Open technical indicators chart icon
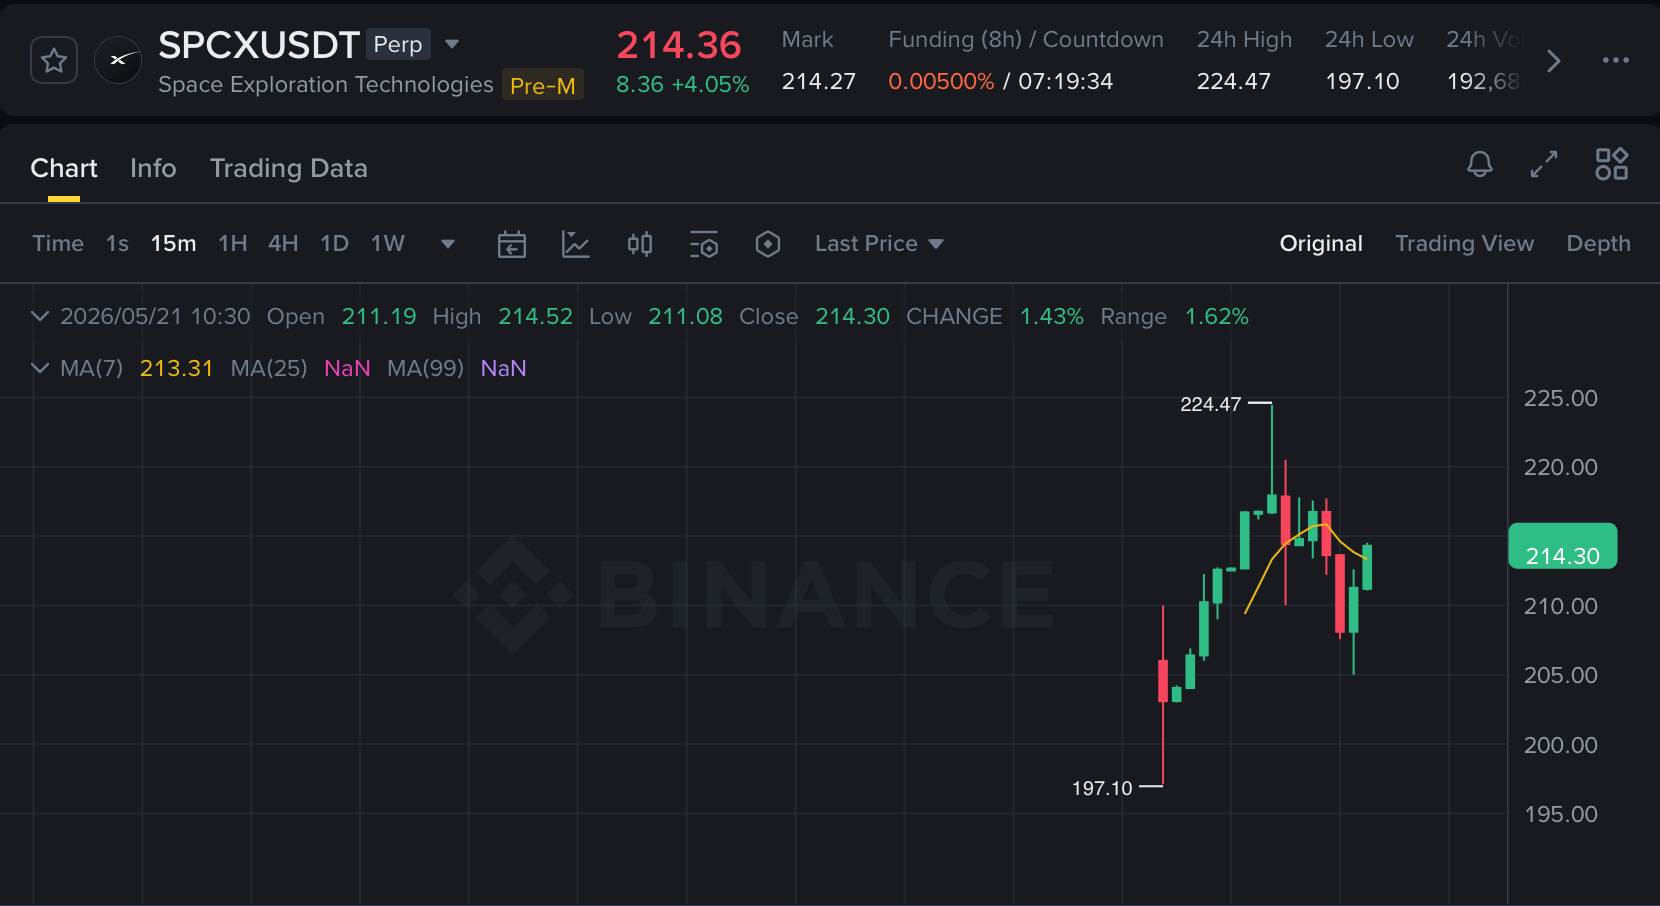 [x=576, y=244]
